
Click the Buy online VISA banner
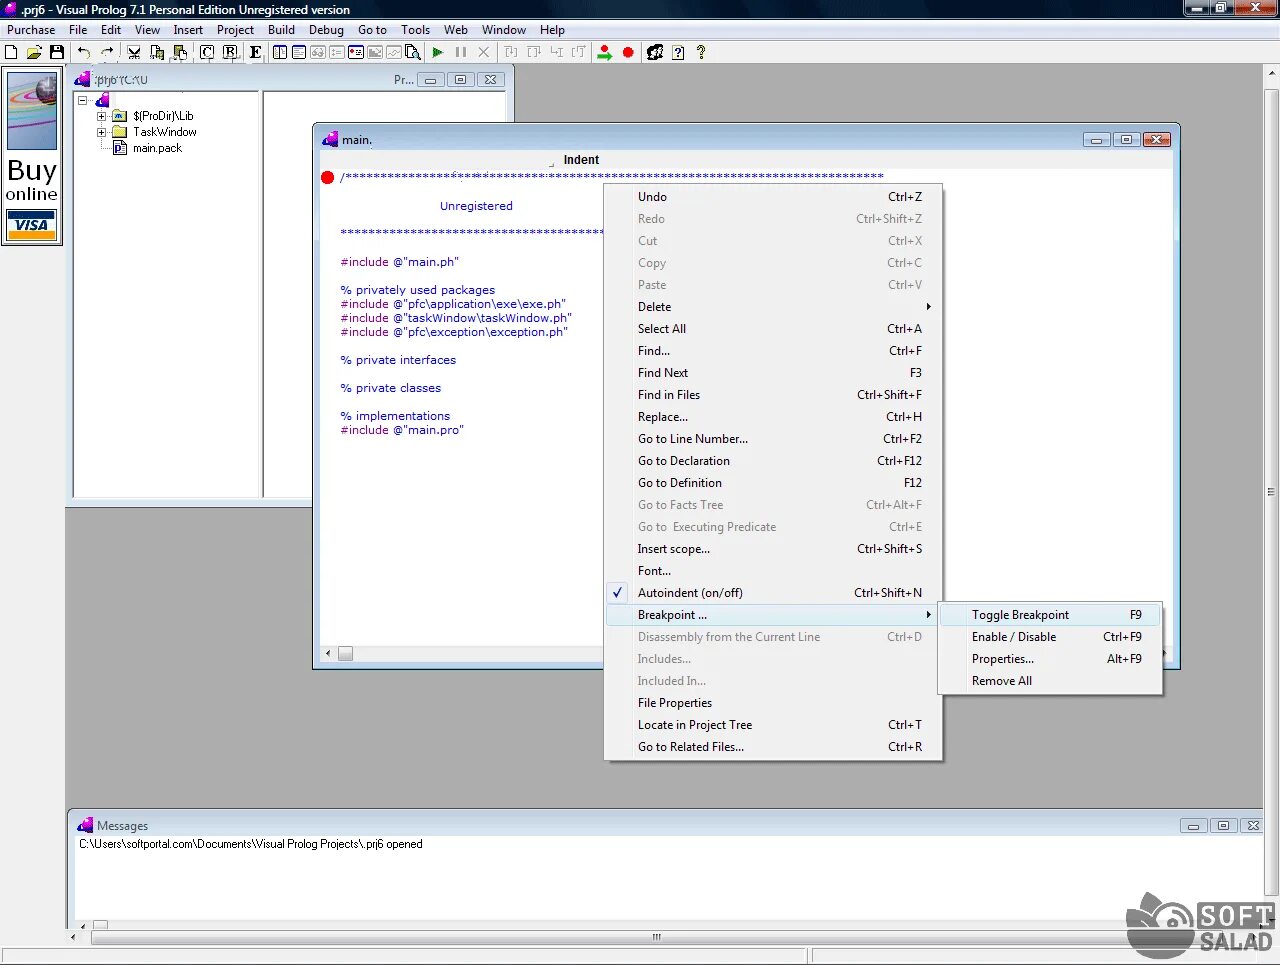click(x=32, y=156)
